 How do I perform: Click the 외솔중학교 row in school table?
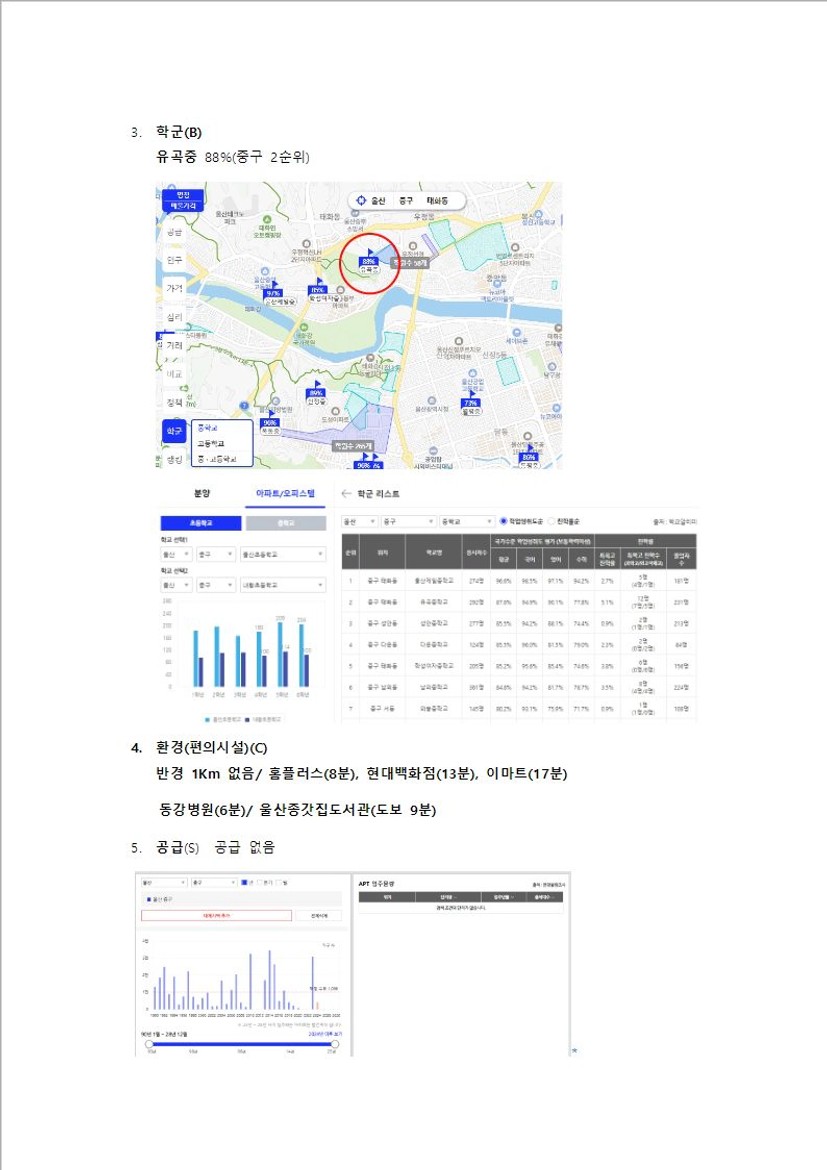pos(519,708)
